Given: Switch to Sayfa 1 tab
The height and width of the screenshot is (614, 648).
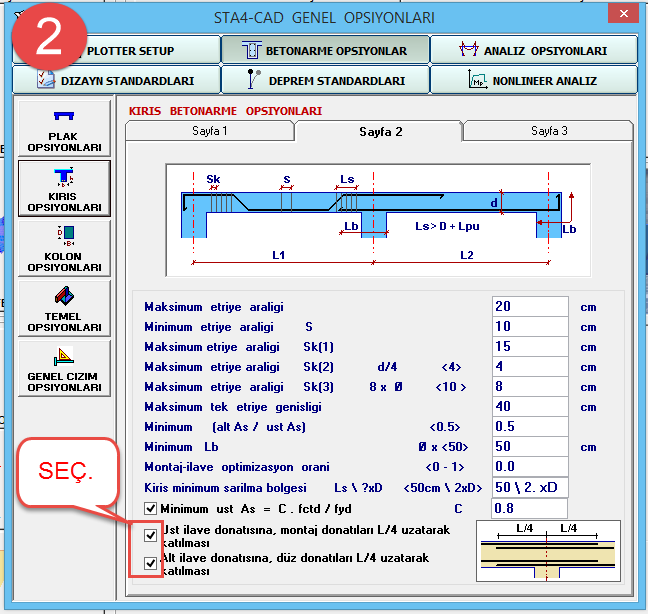Looking at the screenshot, I should [x=209, y=131].
